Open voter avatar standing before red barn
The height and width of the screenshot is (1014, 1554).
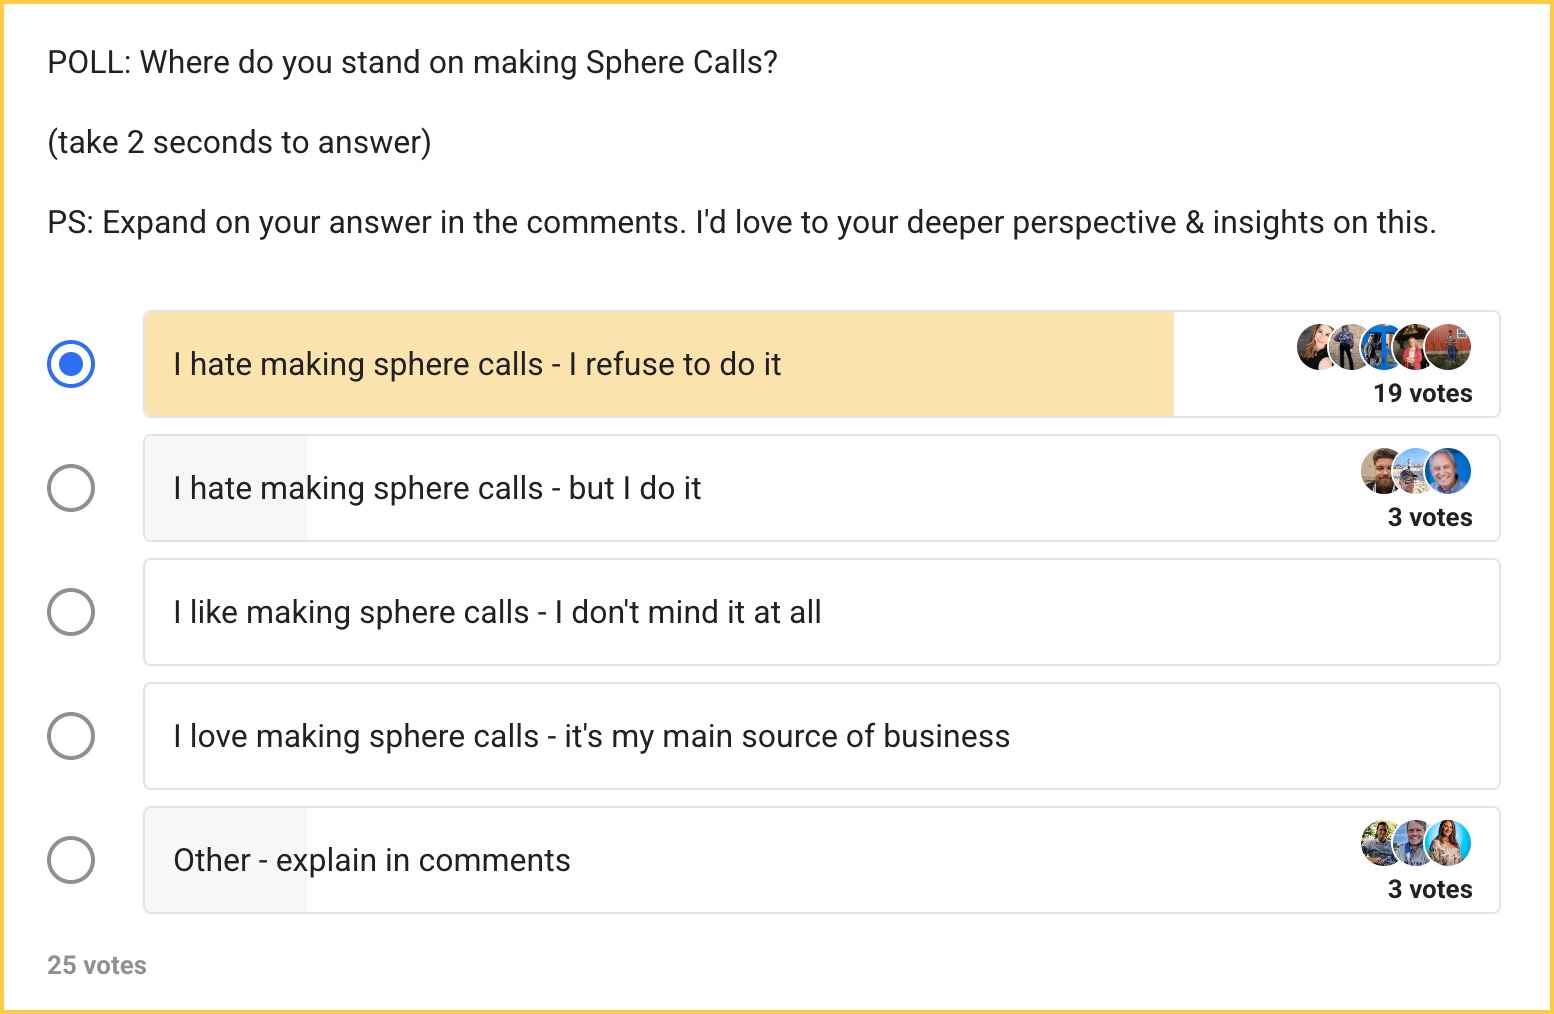point(1448,347)
